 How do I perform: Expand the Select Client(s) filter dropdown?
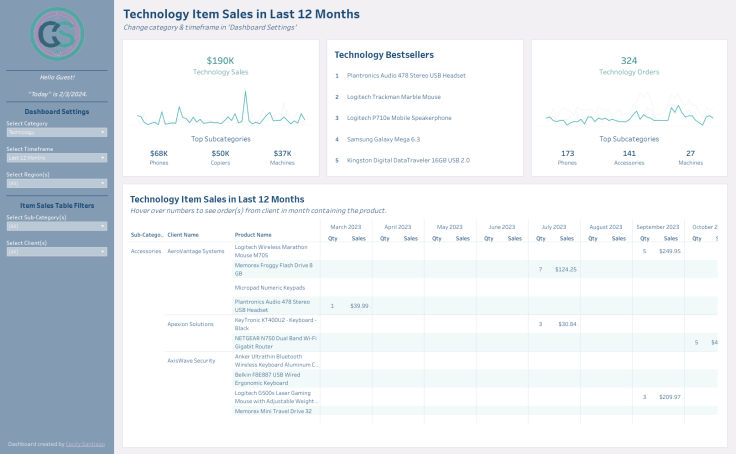click(56, 251)
